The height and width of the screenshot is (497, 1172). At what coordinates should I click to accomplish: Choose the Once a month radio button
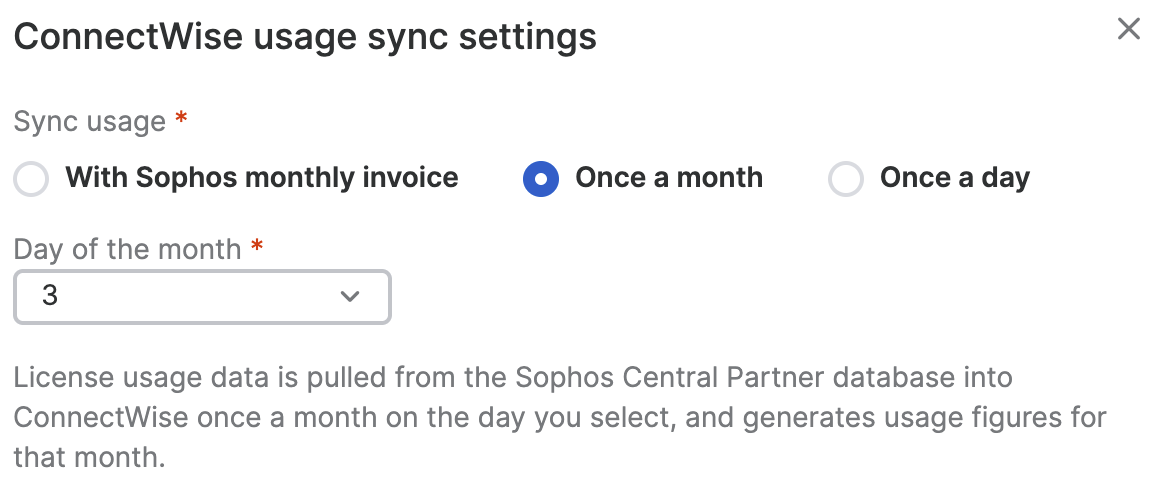click(541, 180)
